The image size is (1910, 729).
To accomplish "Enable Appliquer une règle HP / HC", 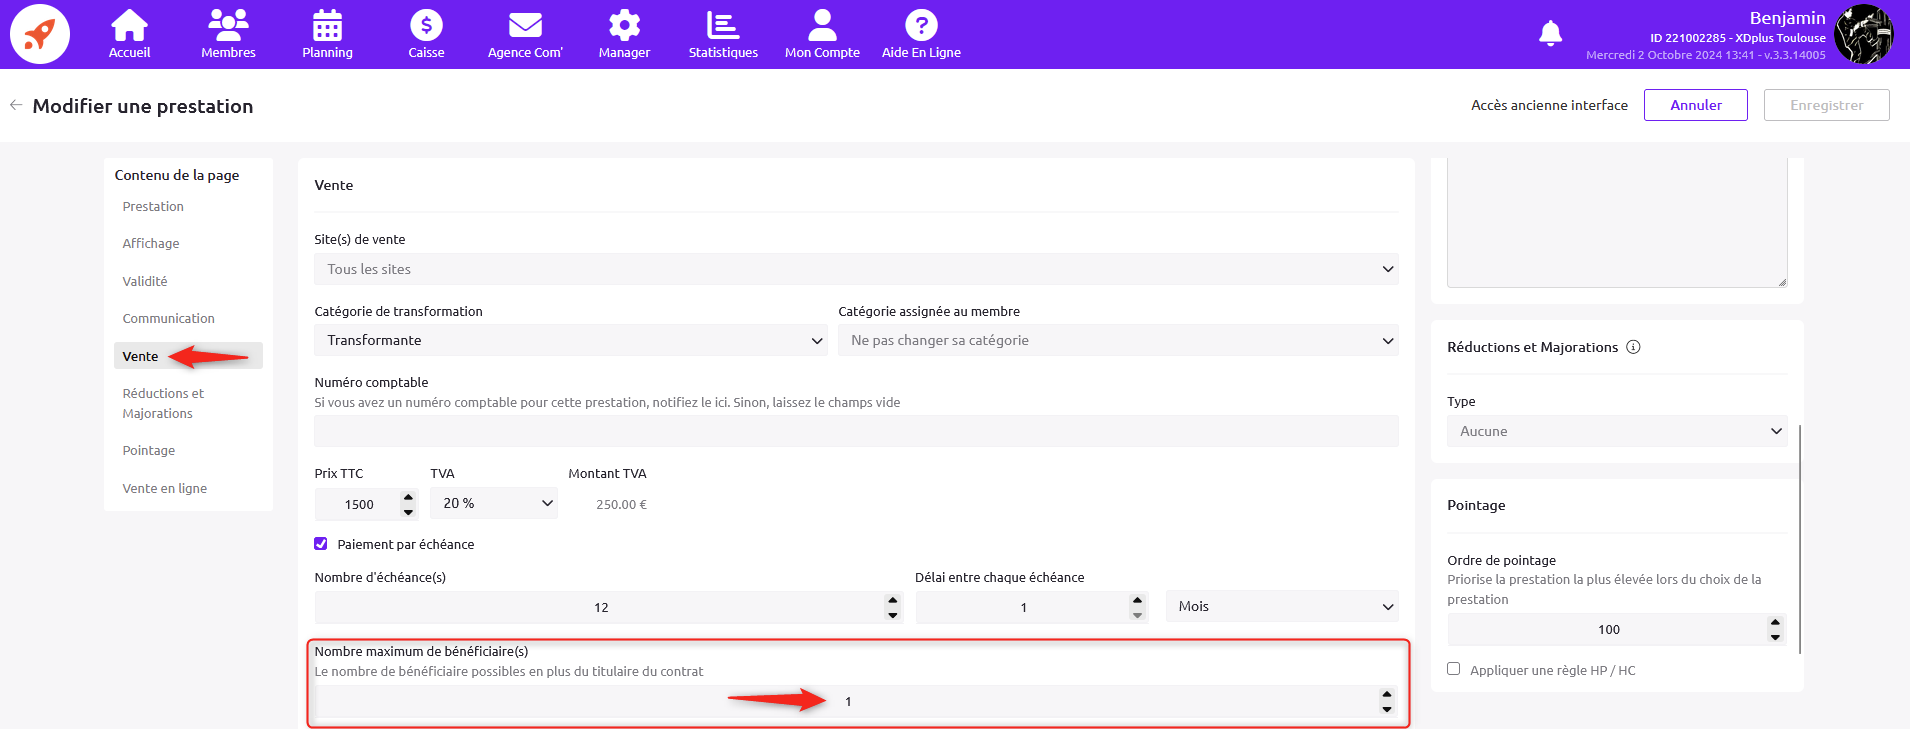I will tap(1454, 669).
